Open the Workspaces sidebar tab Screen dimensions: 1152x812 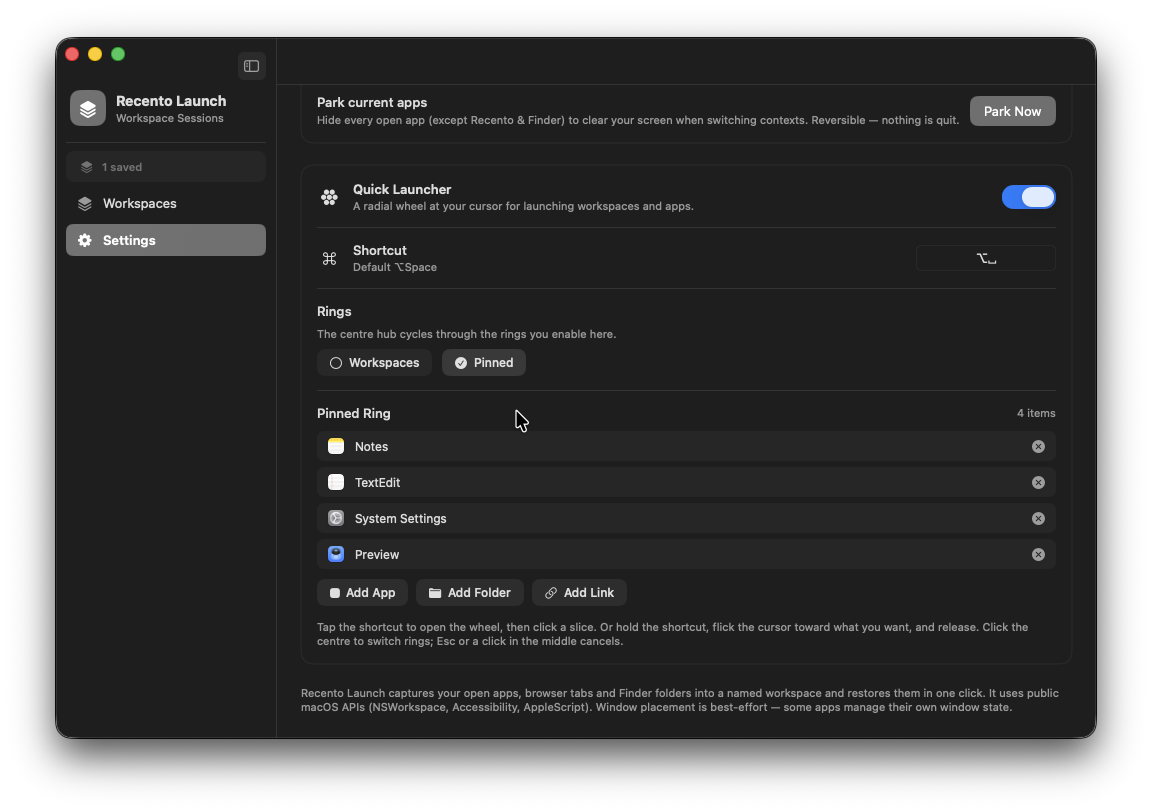166,204
